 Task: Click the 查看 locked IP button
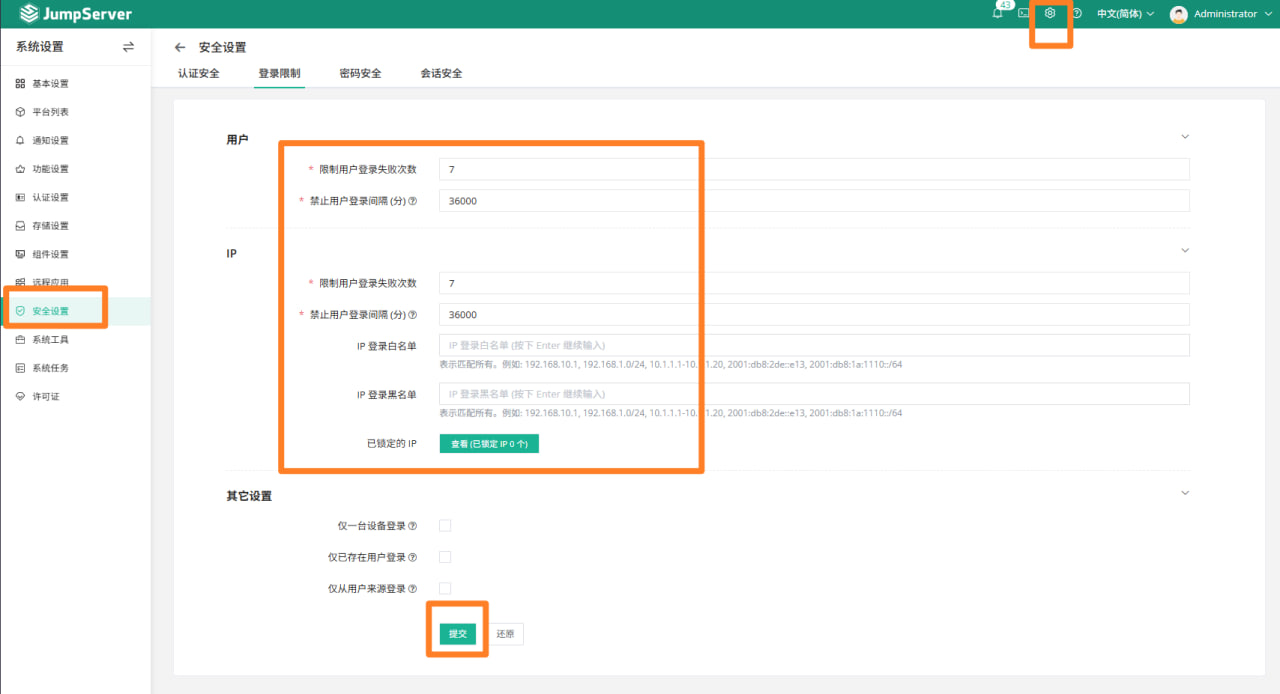point(489,444)
